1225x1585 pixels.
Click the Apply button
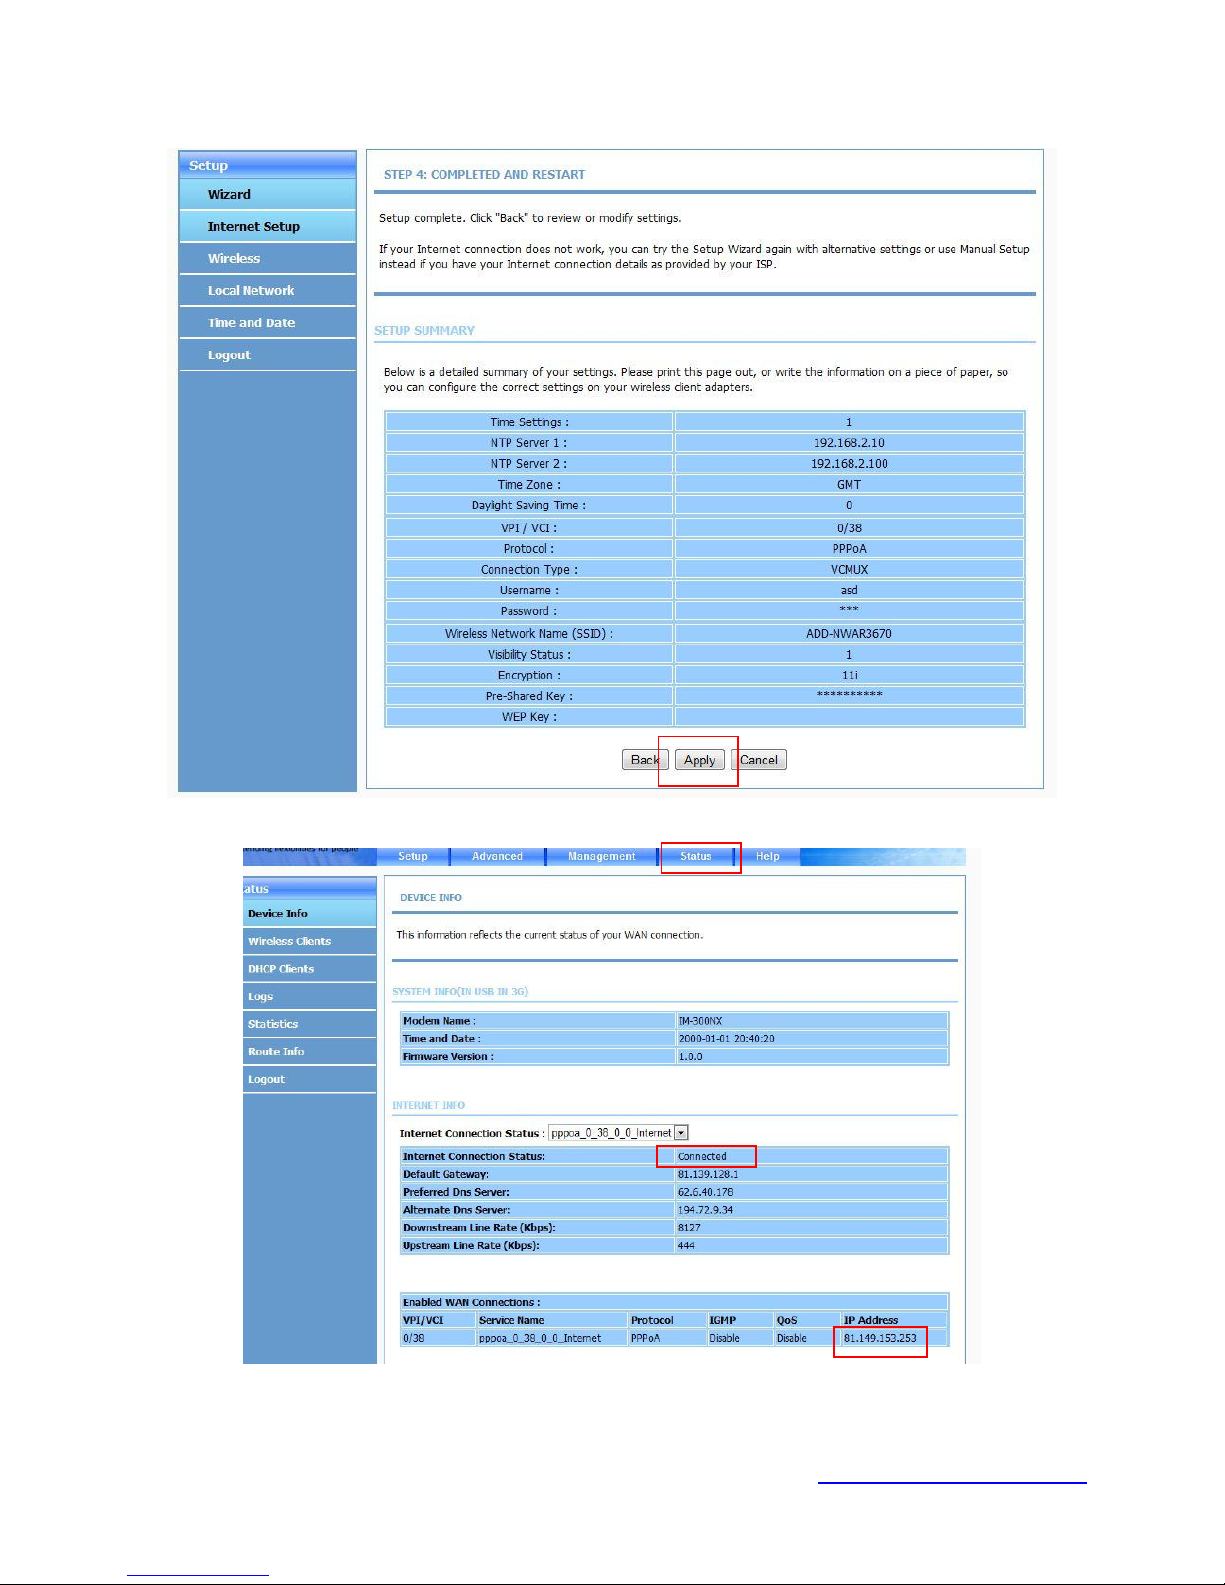pyautogui.click(x=699, y=760)
